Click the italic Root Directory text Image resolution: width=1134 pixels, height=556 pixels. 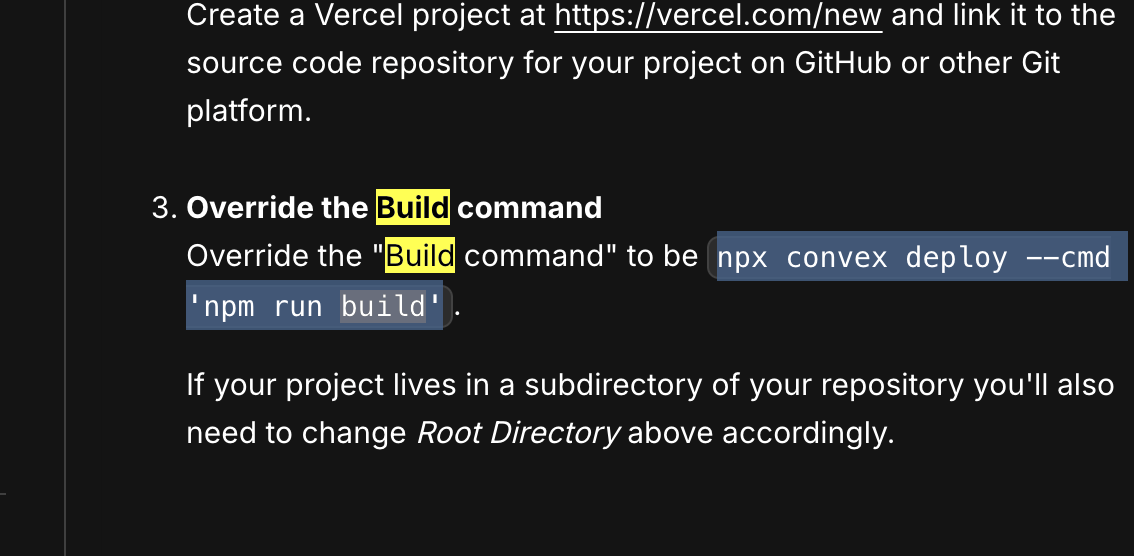tap(519, 432)
